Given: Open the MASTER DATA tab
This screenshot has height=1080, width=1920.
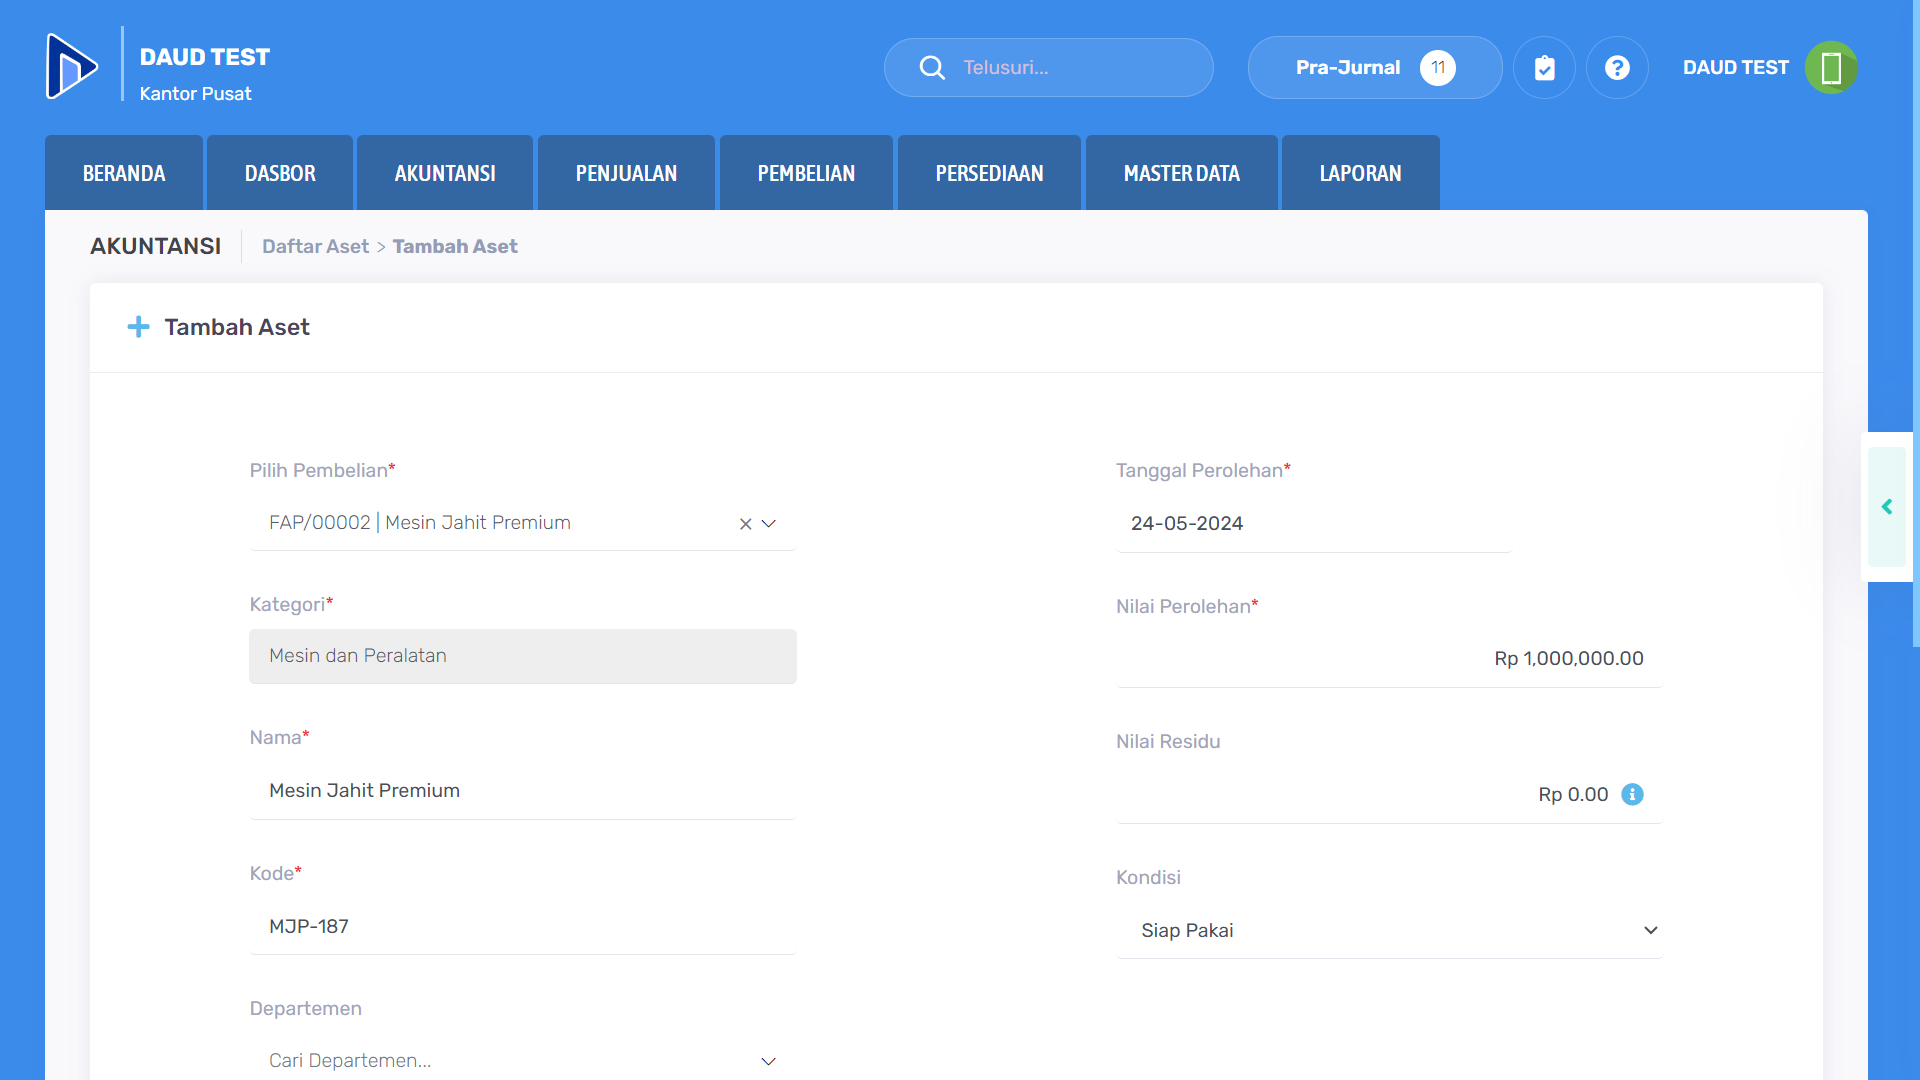Looking at the screenshot, I should coord(1181,173).
